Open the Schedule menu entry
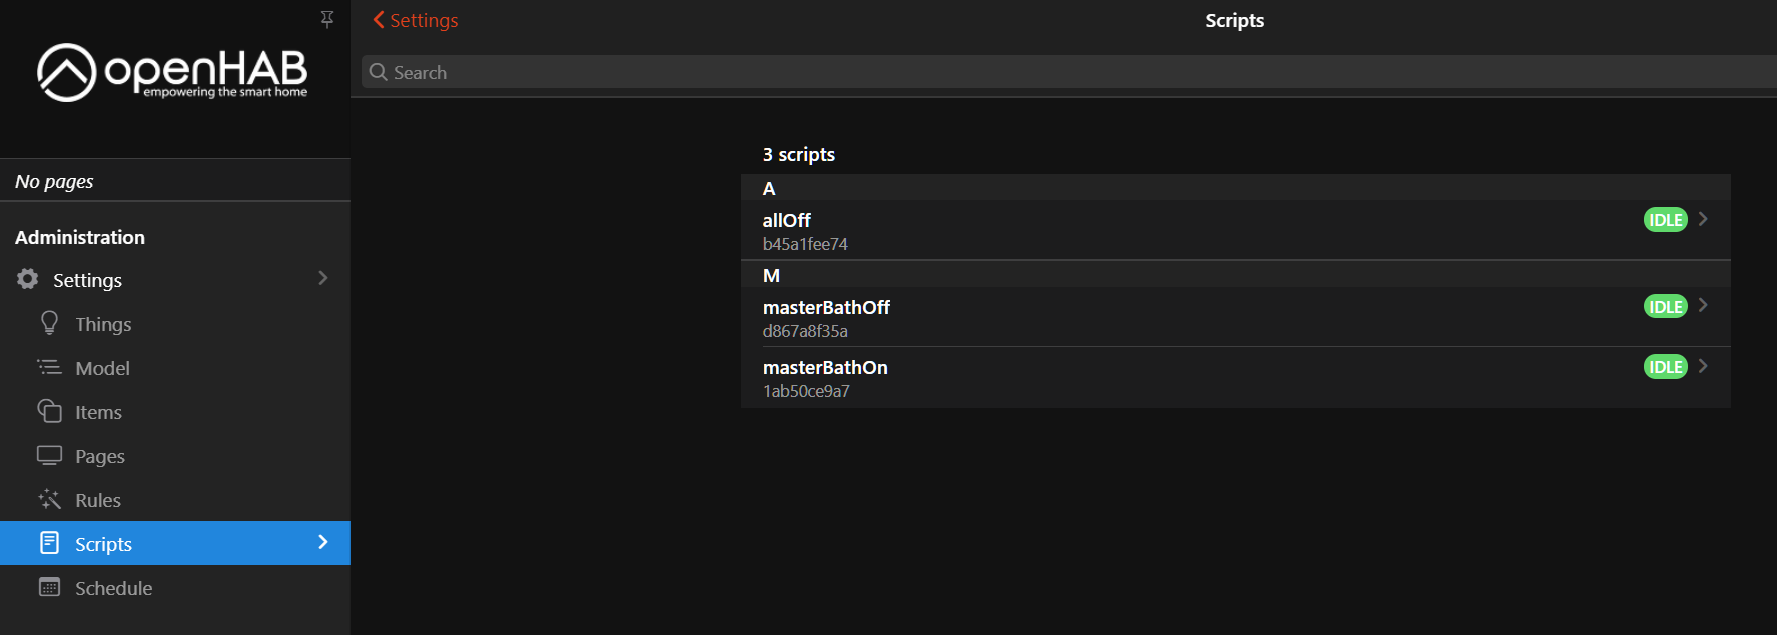Screen dimensions: 1777x635 113,588
